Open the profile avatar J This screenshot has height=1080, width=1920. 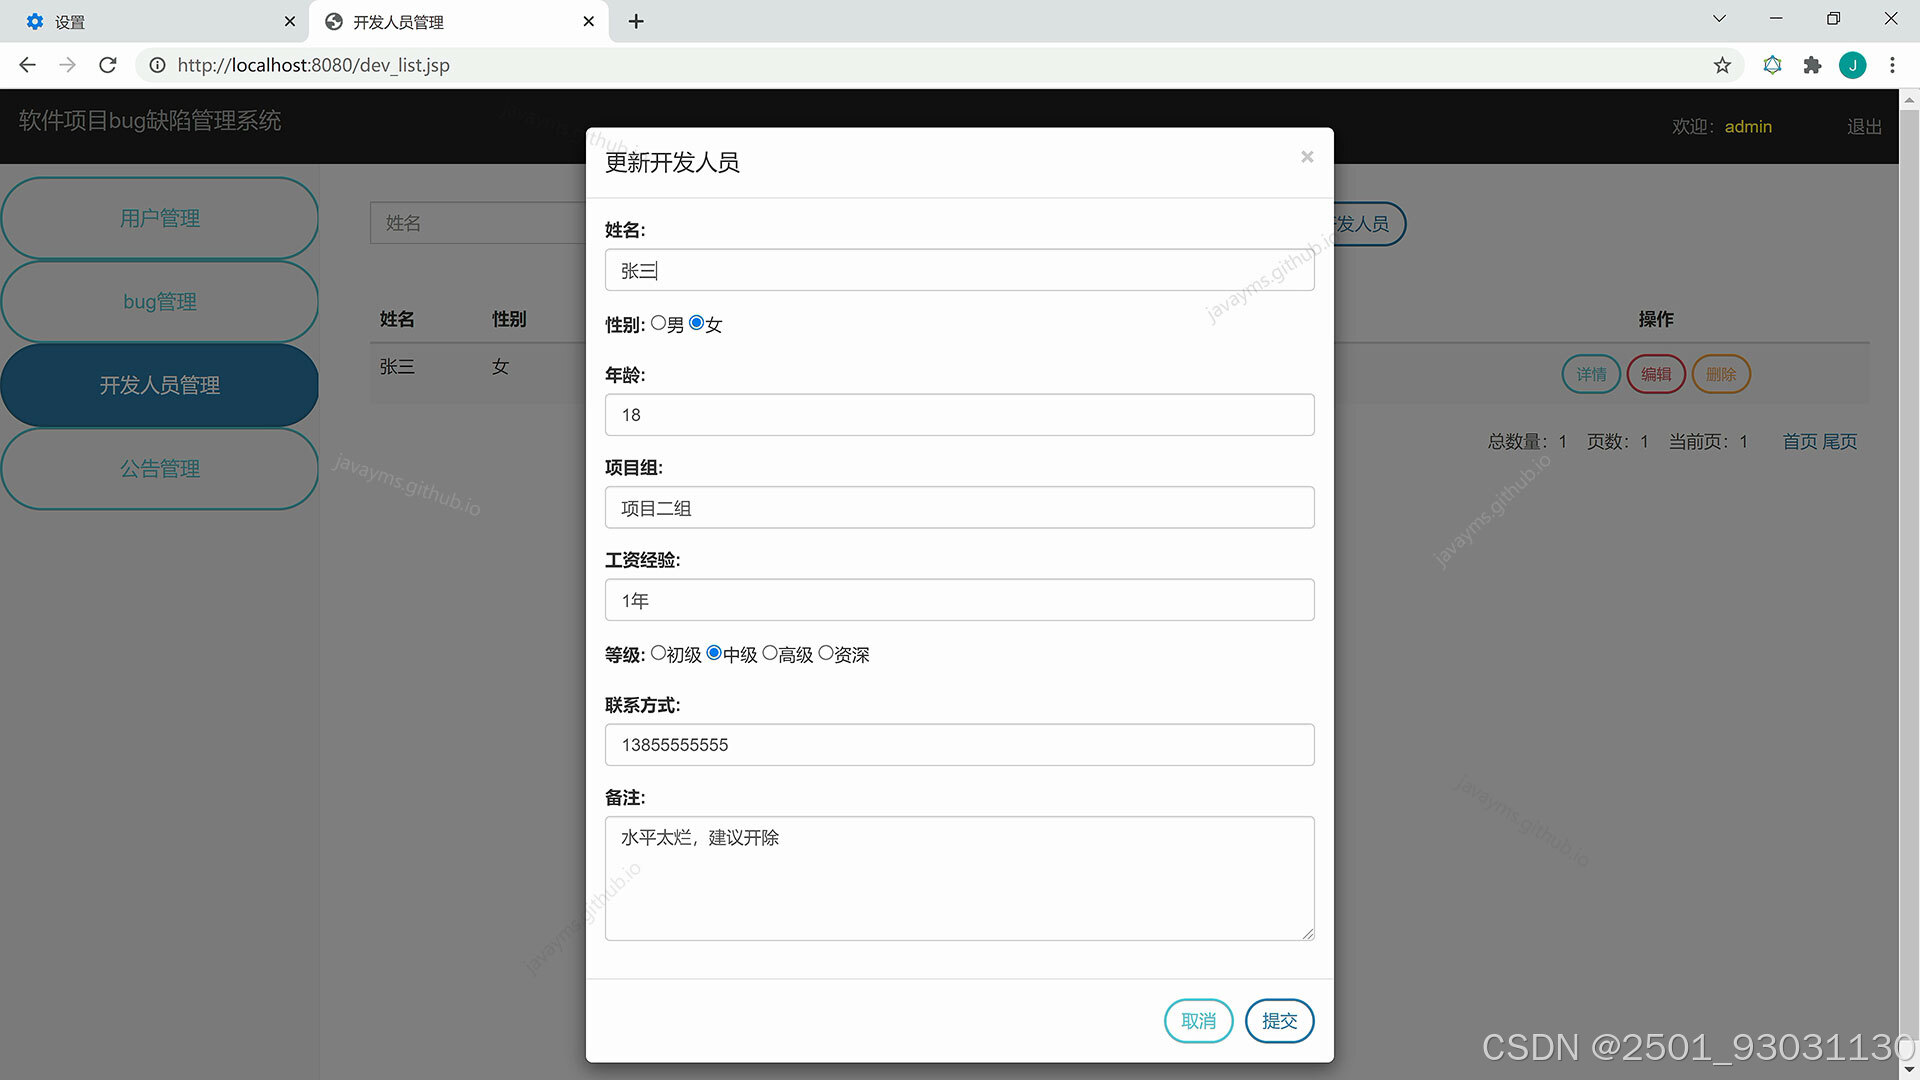point(1852,65)
